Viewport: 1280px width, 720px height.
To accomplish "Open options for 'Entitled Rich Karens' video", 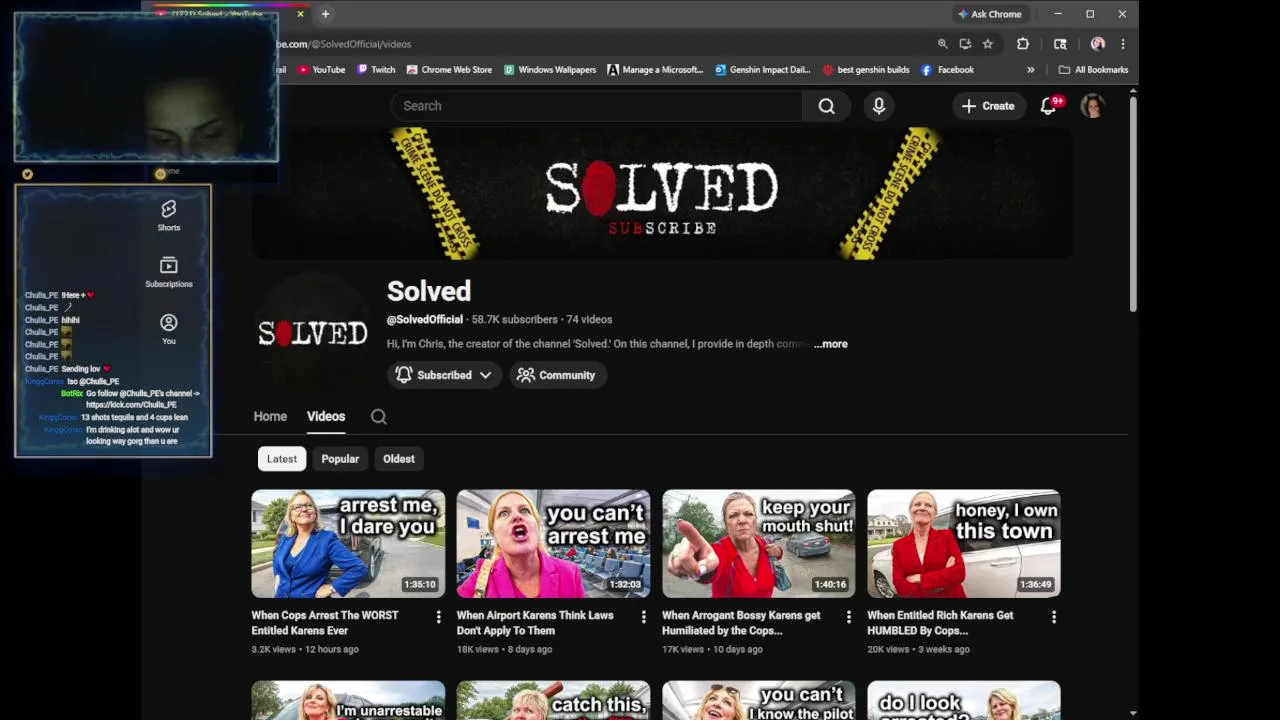I will [x=1053, y=617].
